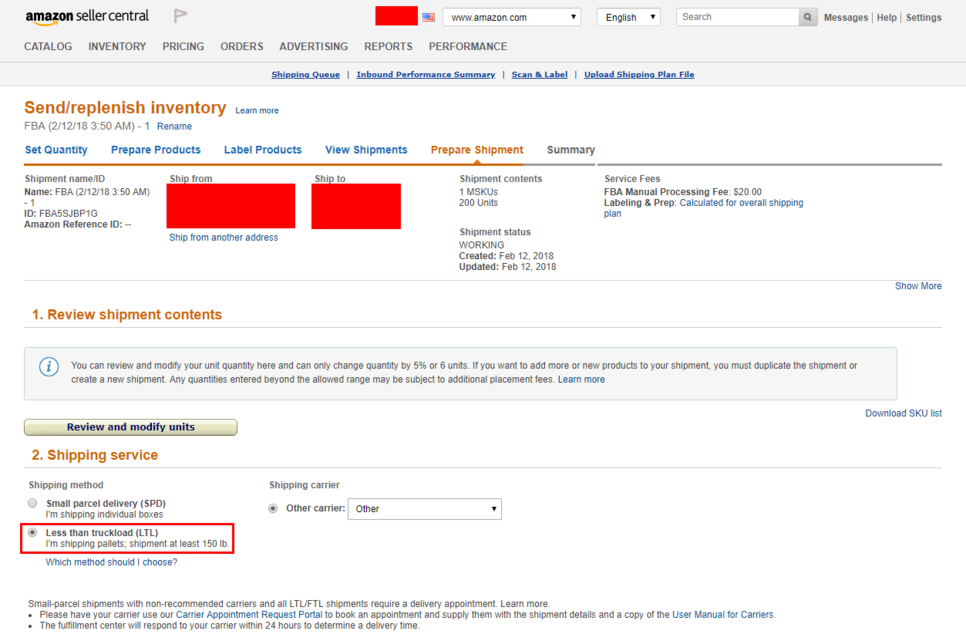
Task: Click the Show More link
Action: click(x=918, y=286)
